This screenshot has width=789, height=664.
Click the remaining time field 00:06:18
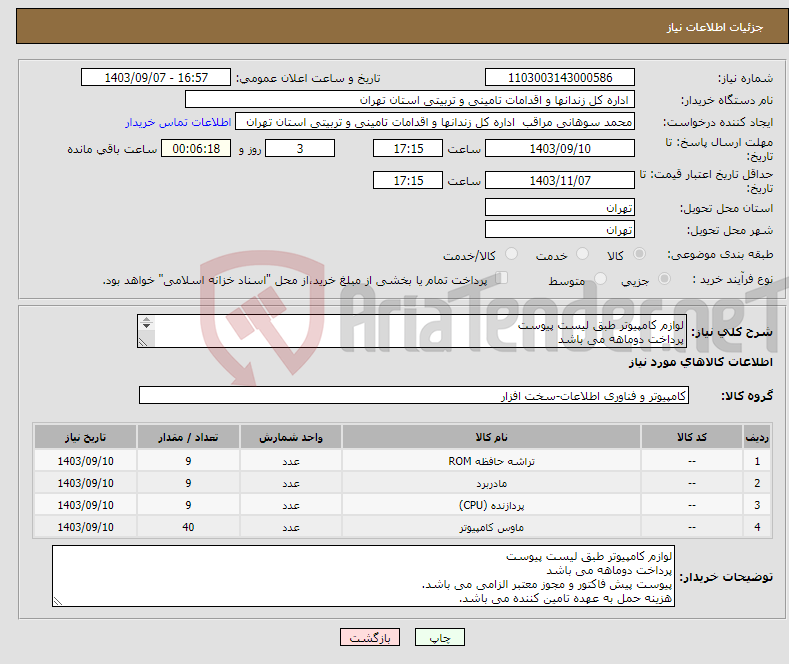pyautogui.click(x=196, y=148)
